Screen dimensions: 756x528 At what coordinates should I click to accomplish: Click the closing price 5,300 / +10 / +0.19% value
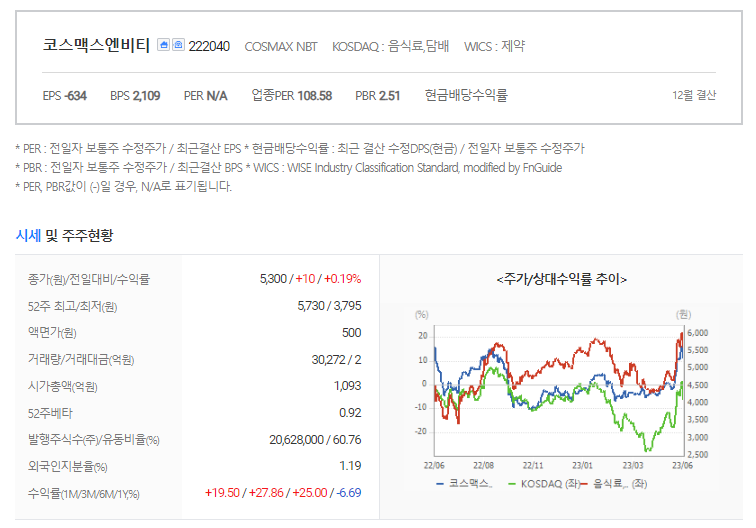click(x=310, y=279)
